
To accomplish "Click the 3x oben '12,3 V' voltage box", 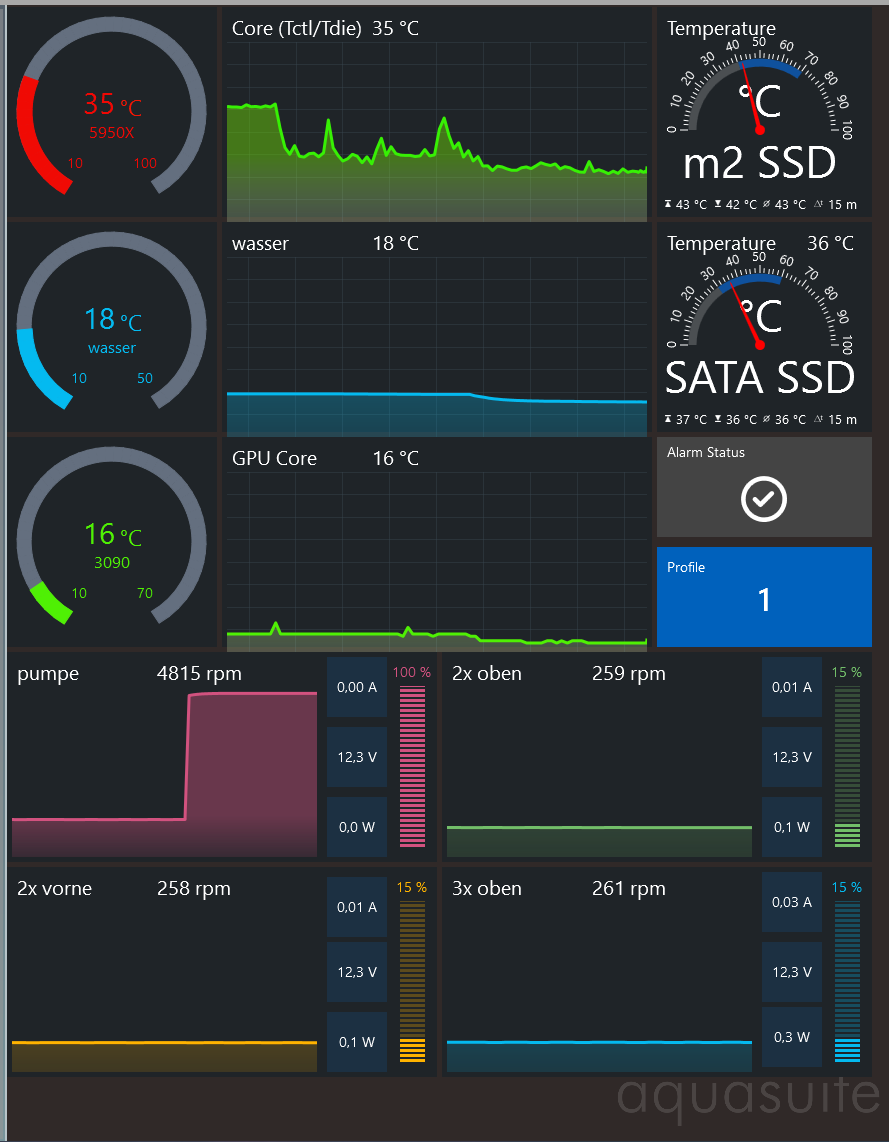I will [792, 972].
